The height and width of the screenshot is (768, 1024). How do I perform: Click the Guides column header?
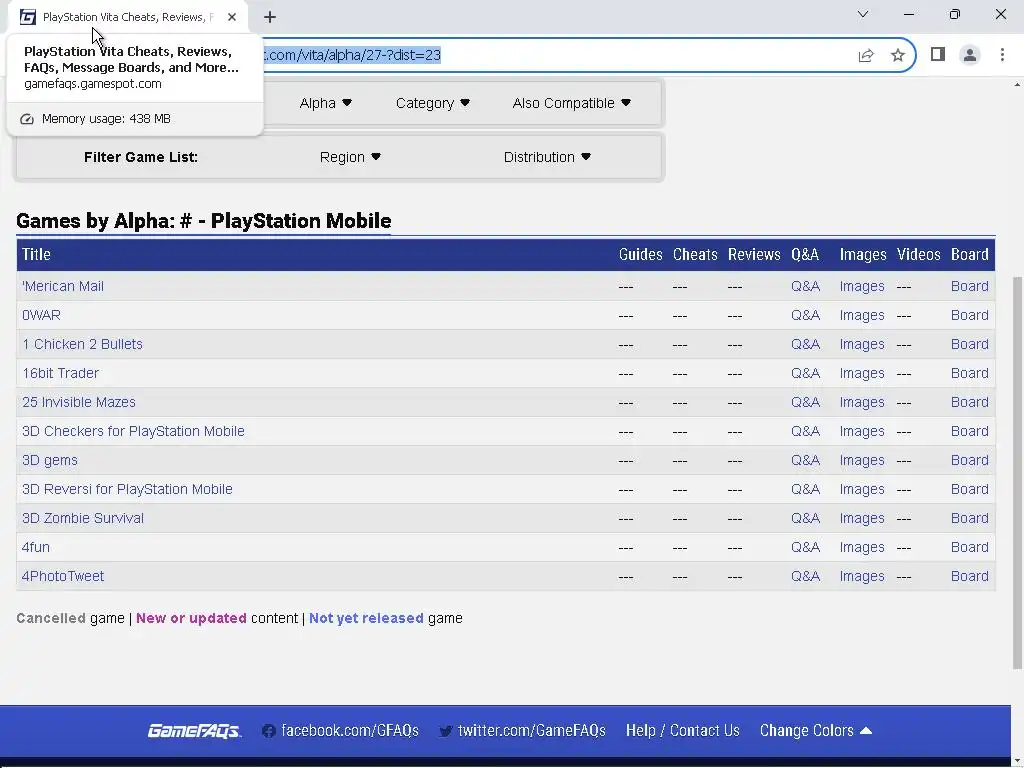pyautogui.click(x=641, y=255)
